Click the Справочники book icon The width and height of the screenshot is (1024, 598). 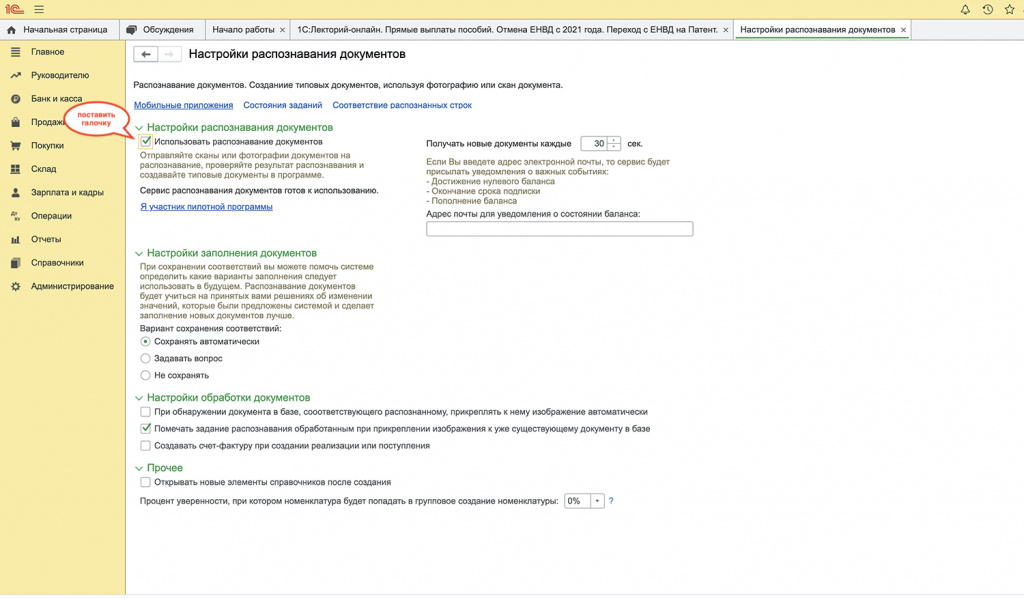click(16, 263)
